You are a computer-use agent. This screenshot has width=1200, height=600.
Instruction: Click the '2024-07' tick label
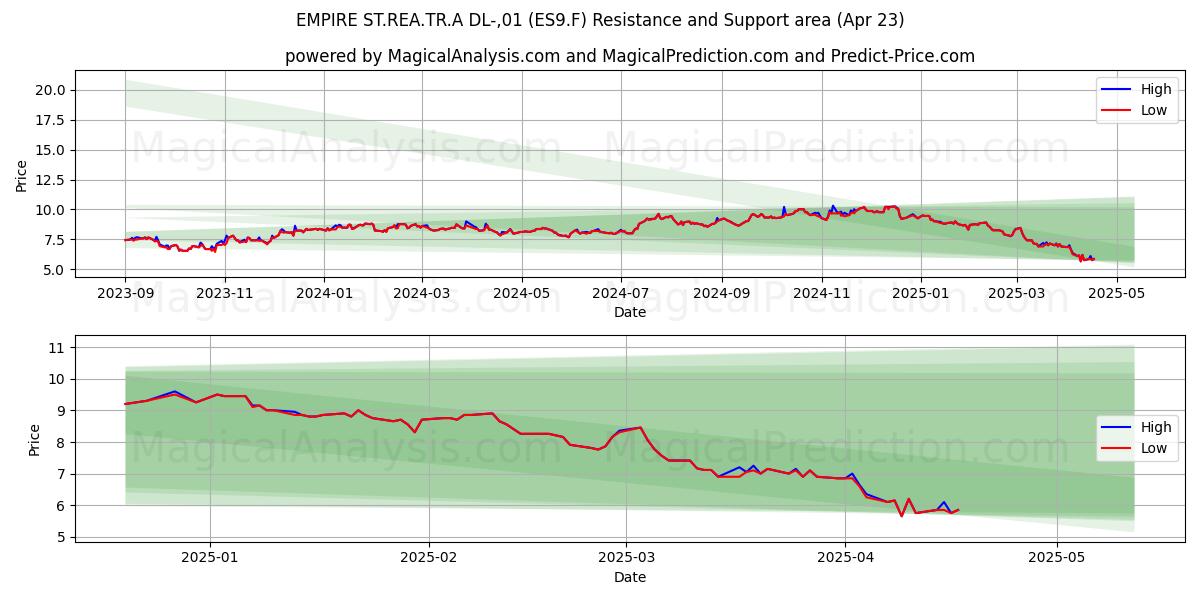coord(620,293)
